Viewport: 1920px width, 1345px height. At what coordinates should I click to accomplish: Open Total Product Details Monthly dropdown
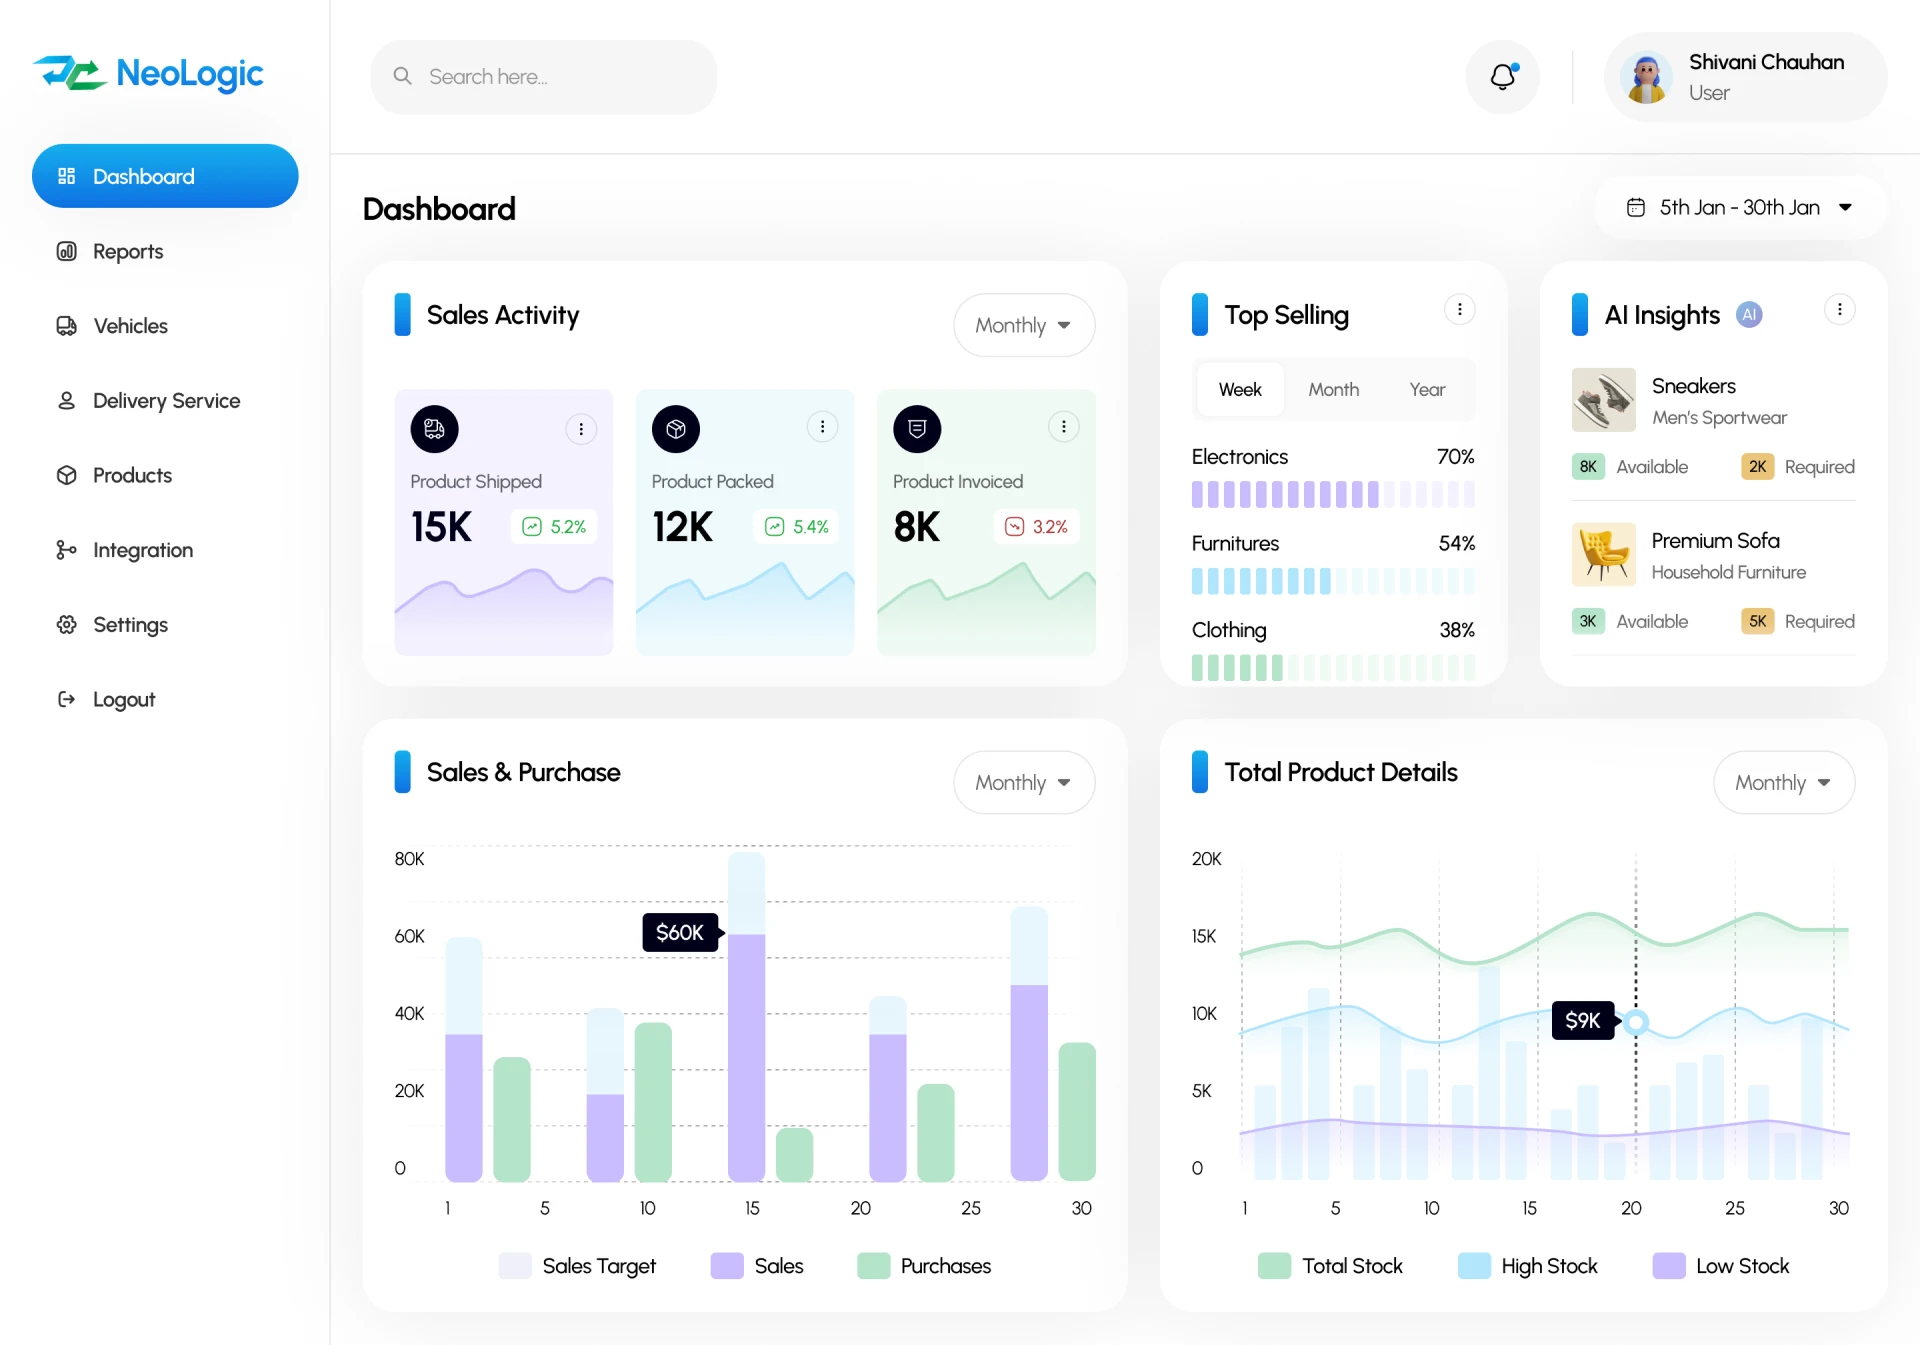click(x=1783, y=782)
